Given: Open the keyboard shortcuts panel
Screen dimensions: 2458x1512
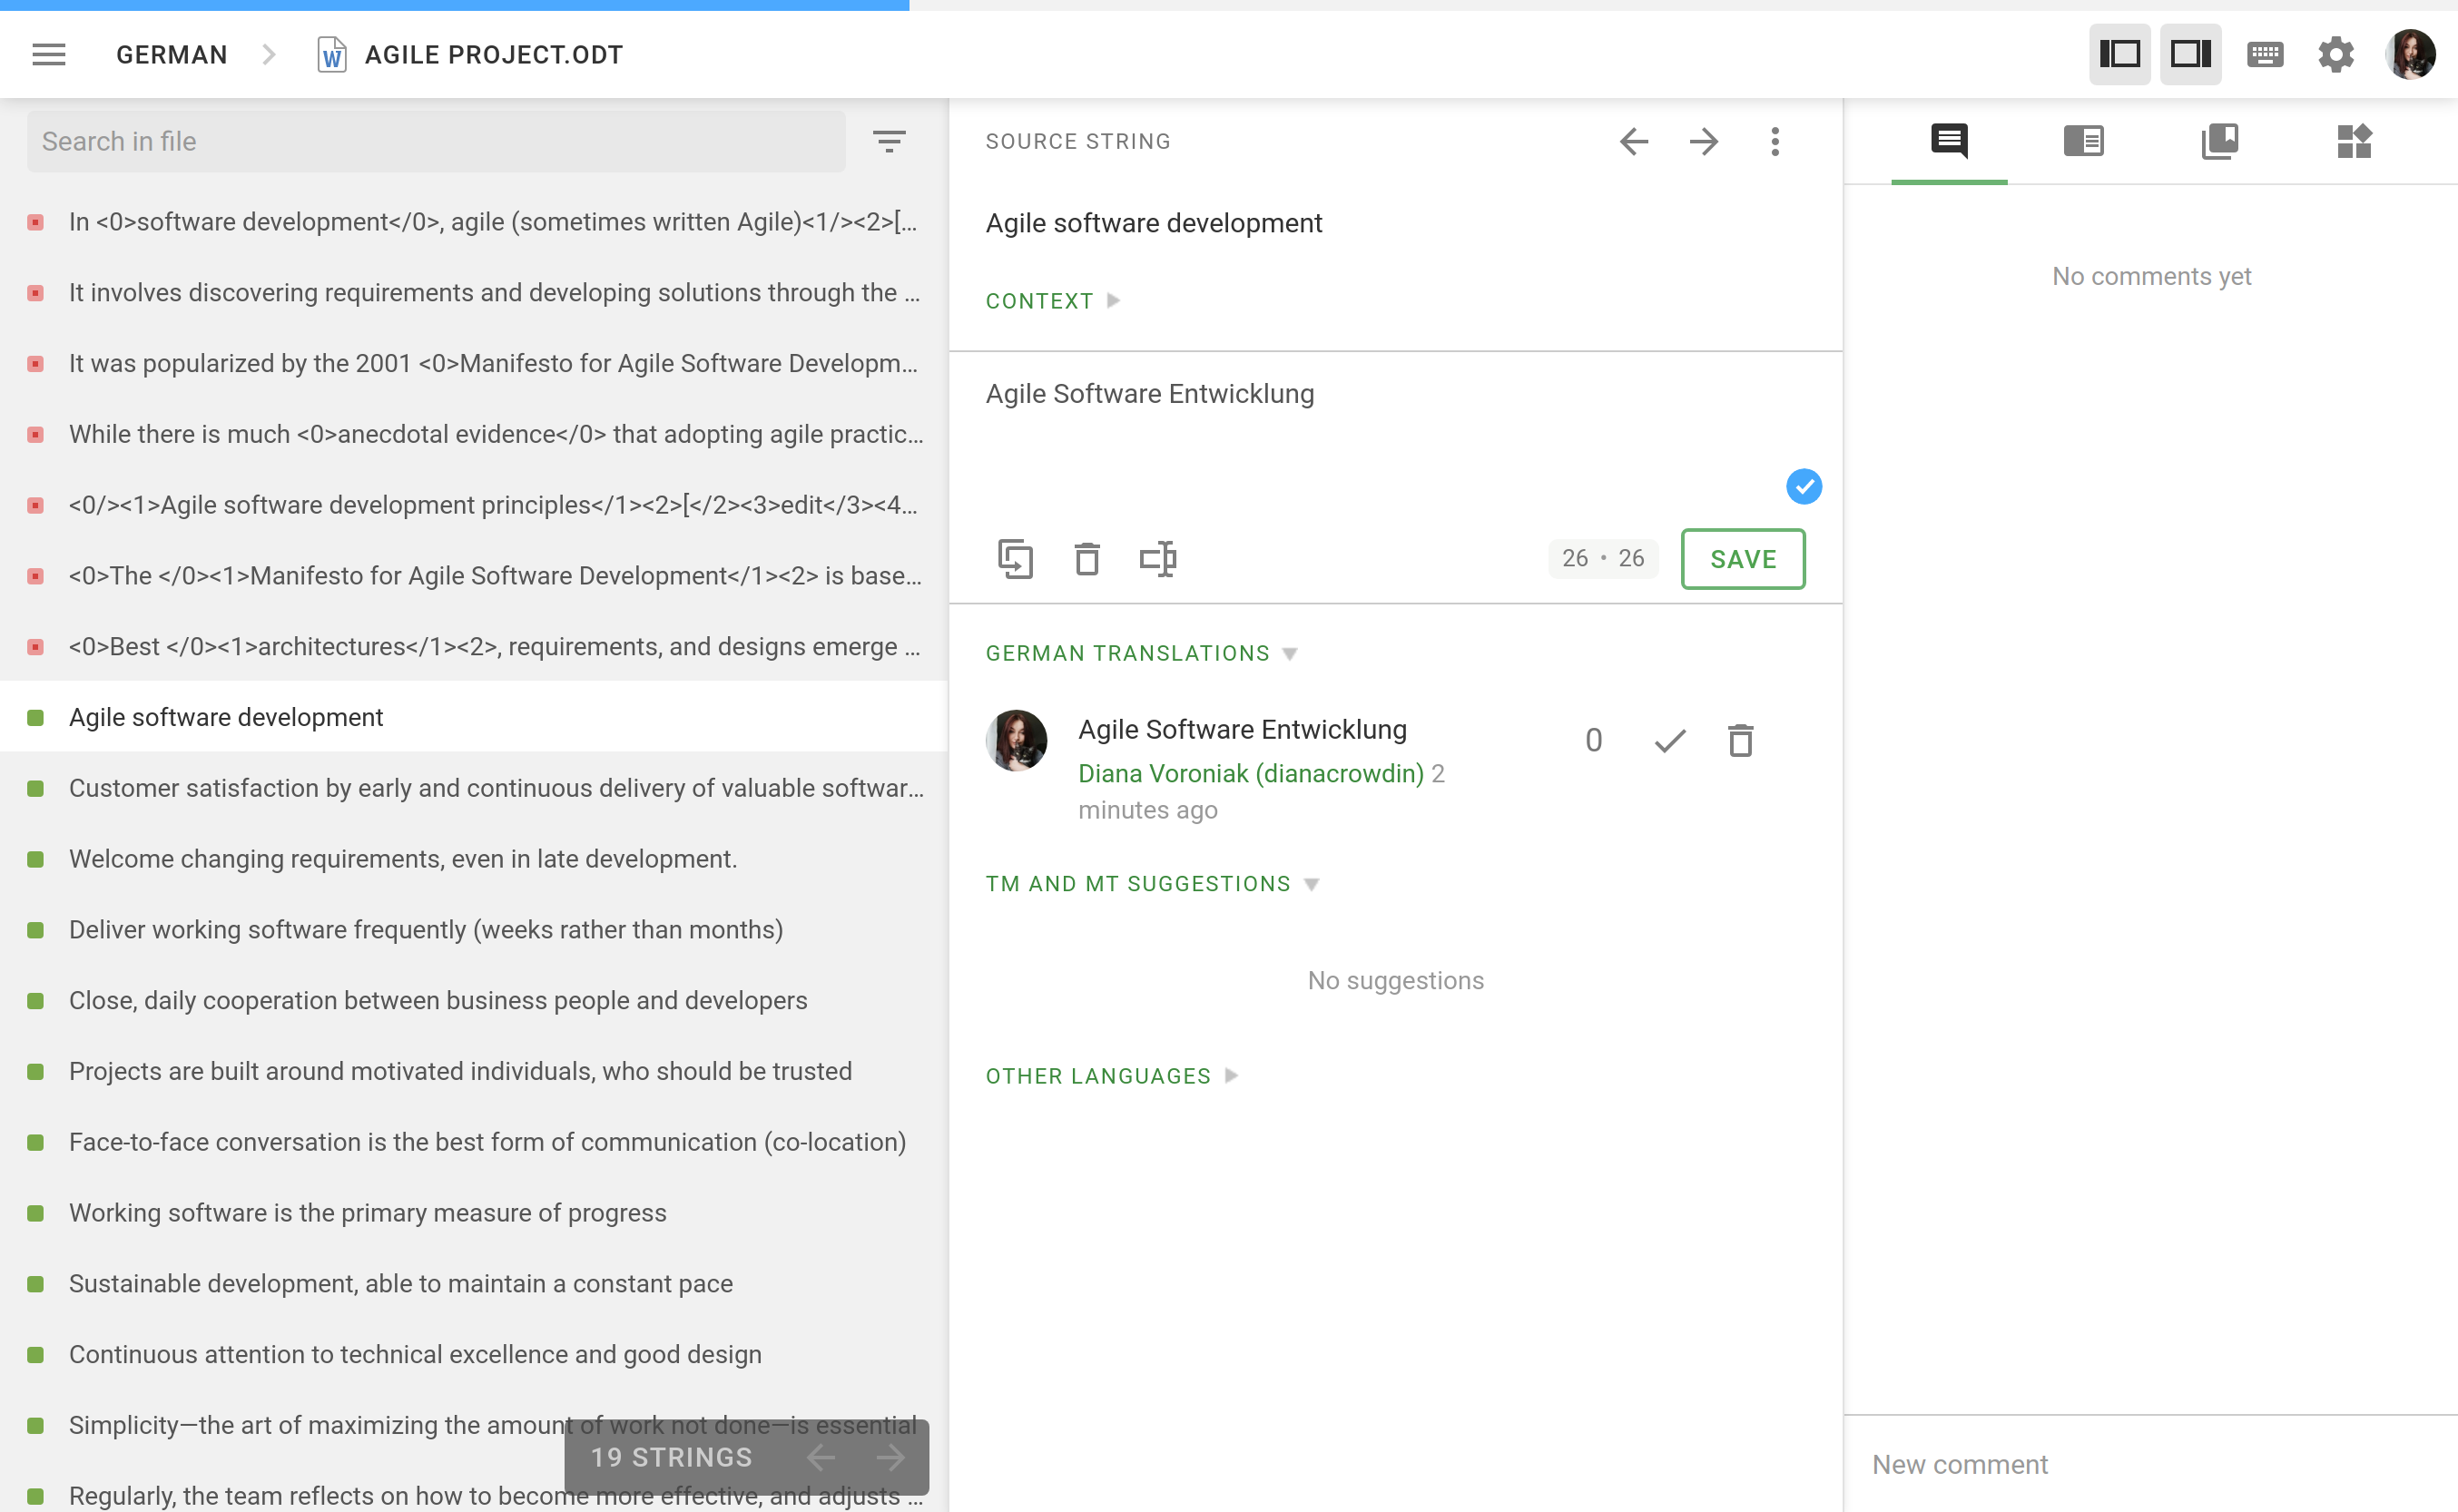Looking at the screenshot, I should pos(2265,54).
